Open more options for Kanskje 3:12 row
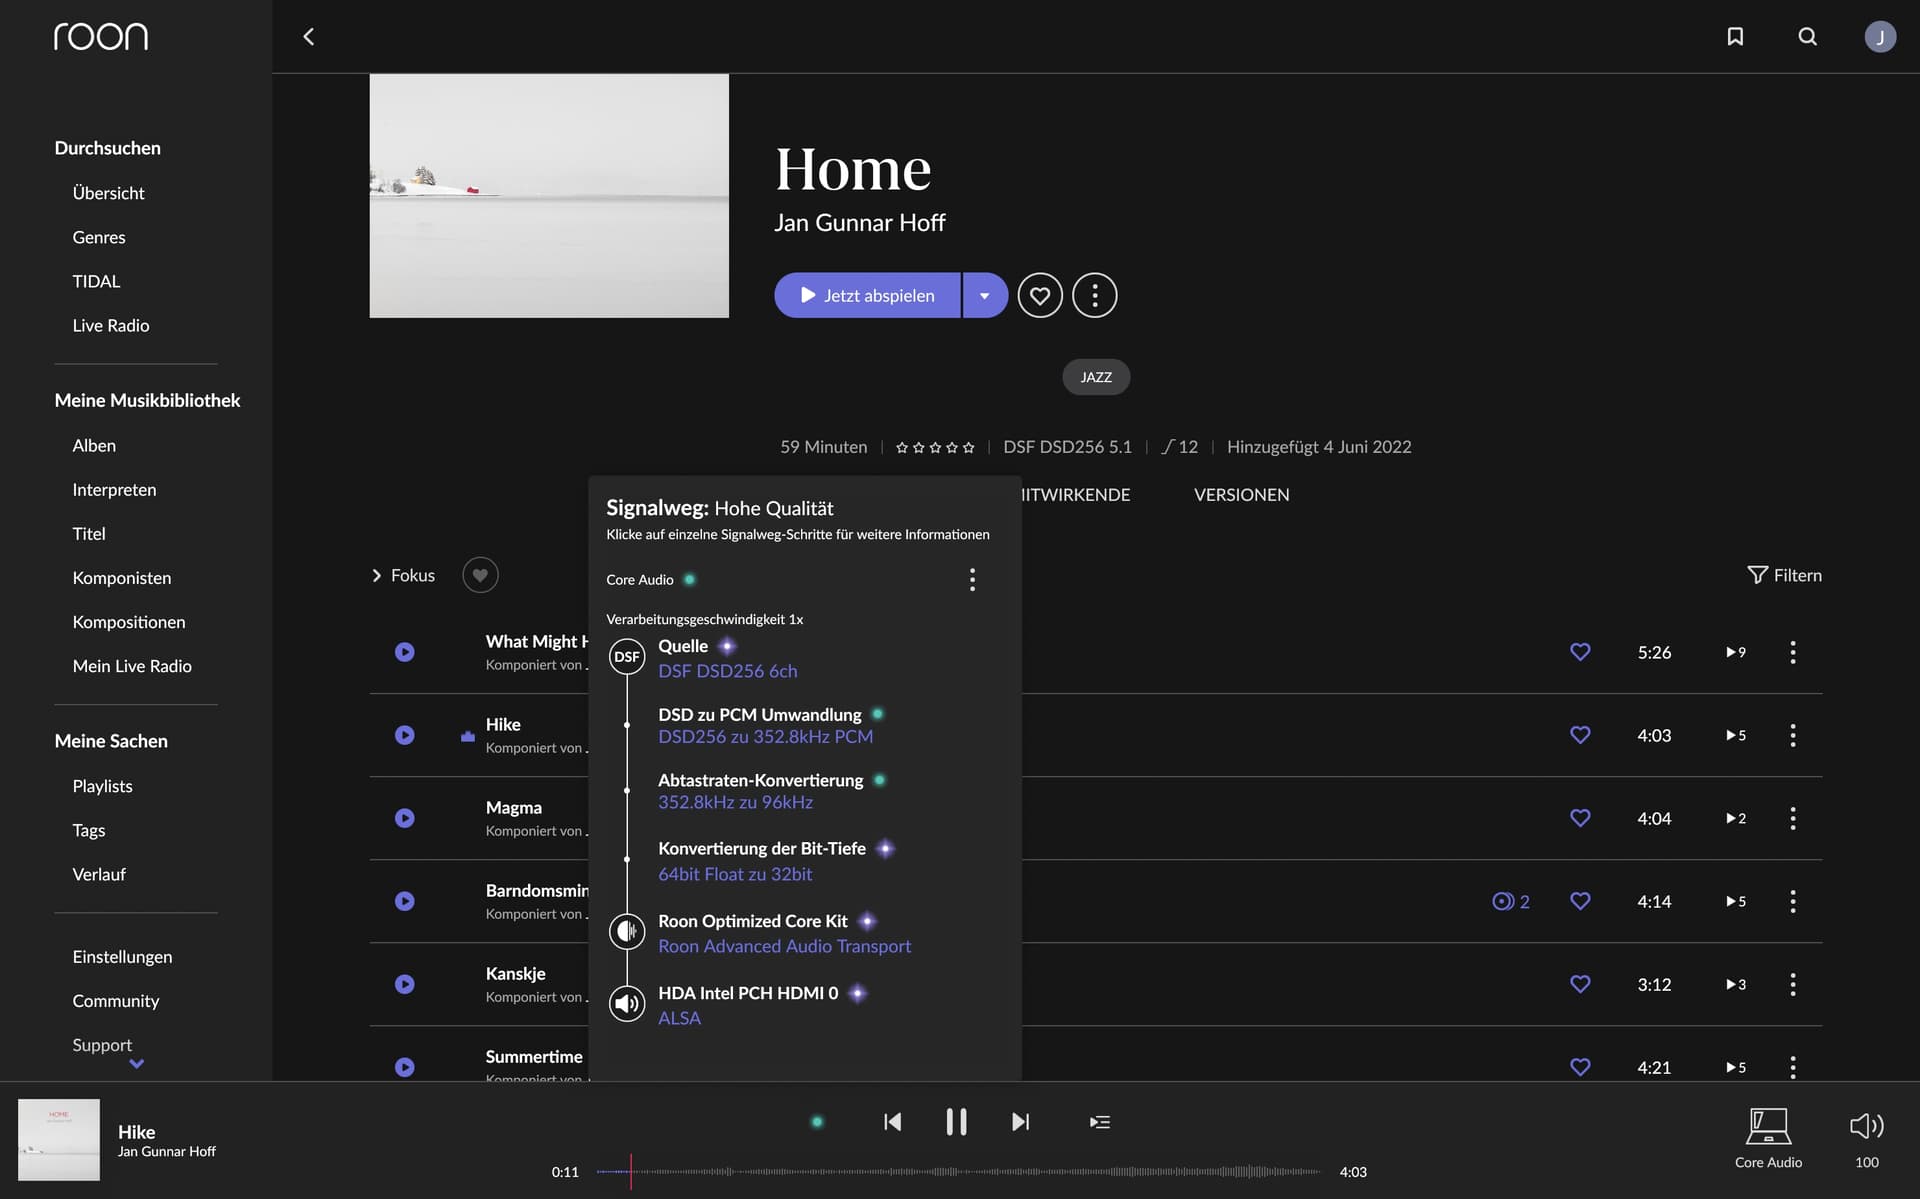1920x1199 pixels. click(1793, 984)
